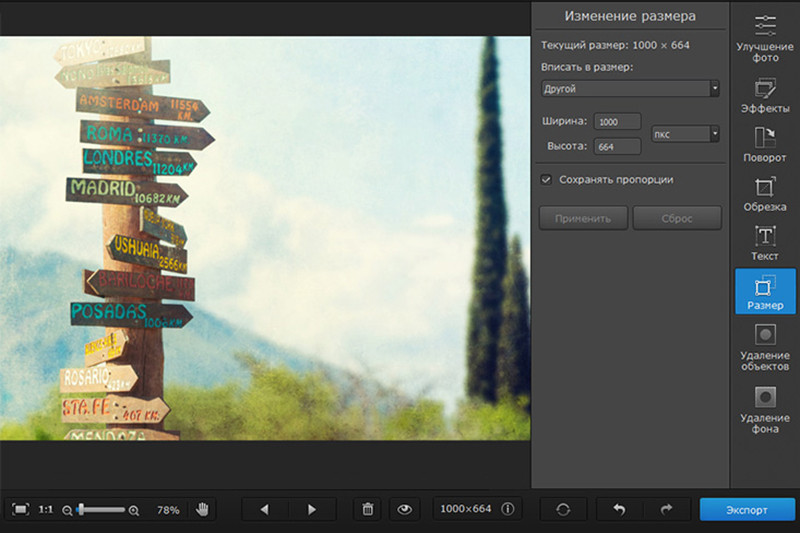
Task: Delete image with trash icon
Action: pos(367,509)
